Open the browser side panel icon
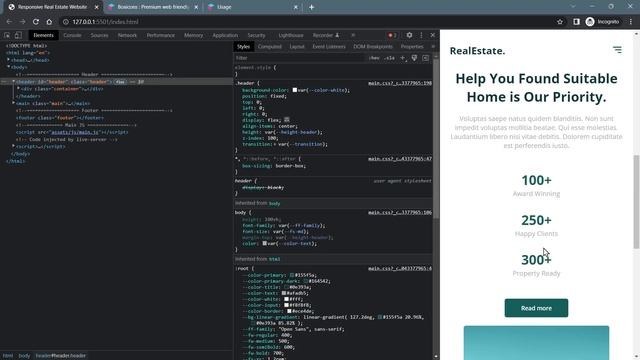Viewport: 640px width, 360px height. click(576, 22)
